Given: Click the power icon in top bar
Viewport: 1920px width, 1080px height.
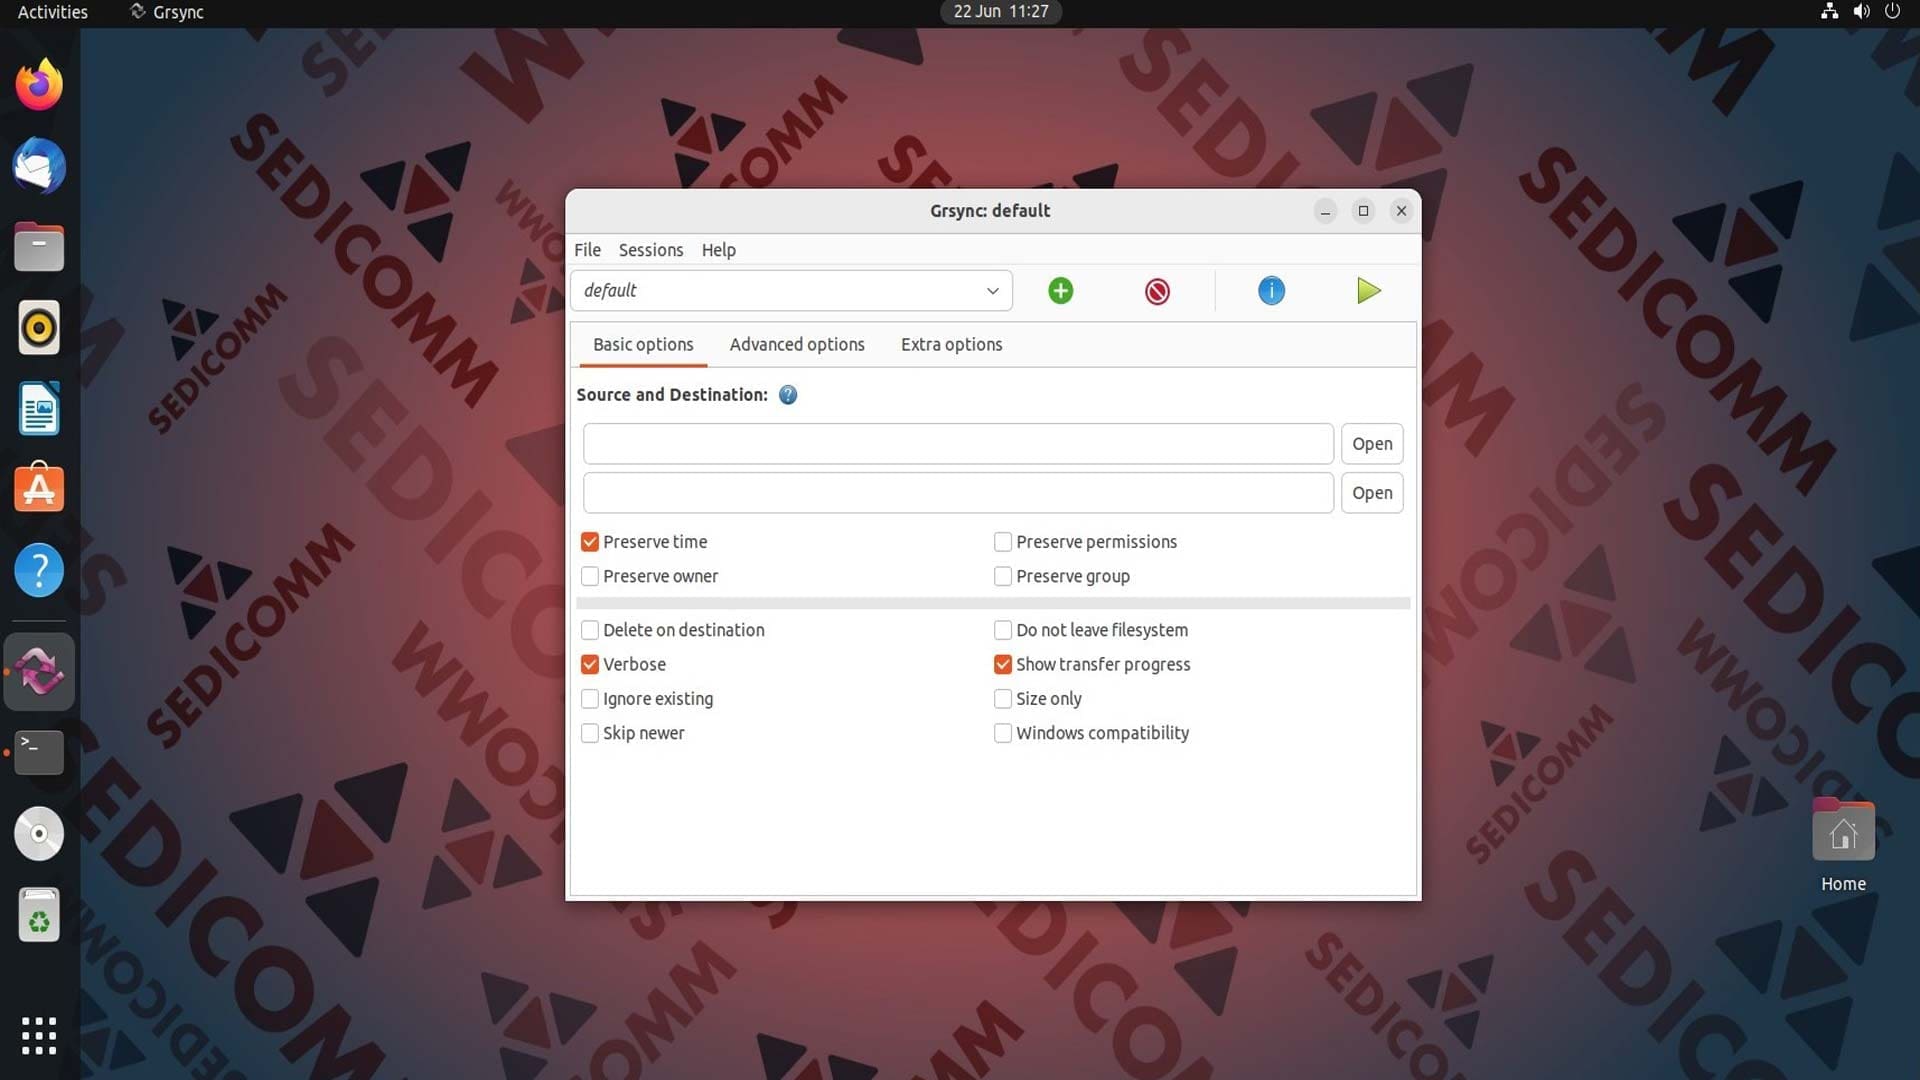Looking at the screenshot, I should (x=1892, y=11).
